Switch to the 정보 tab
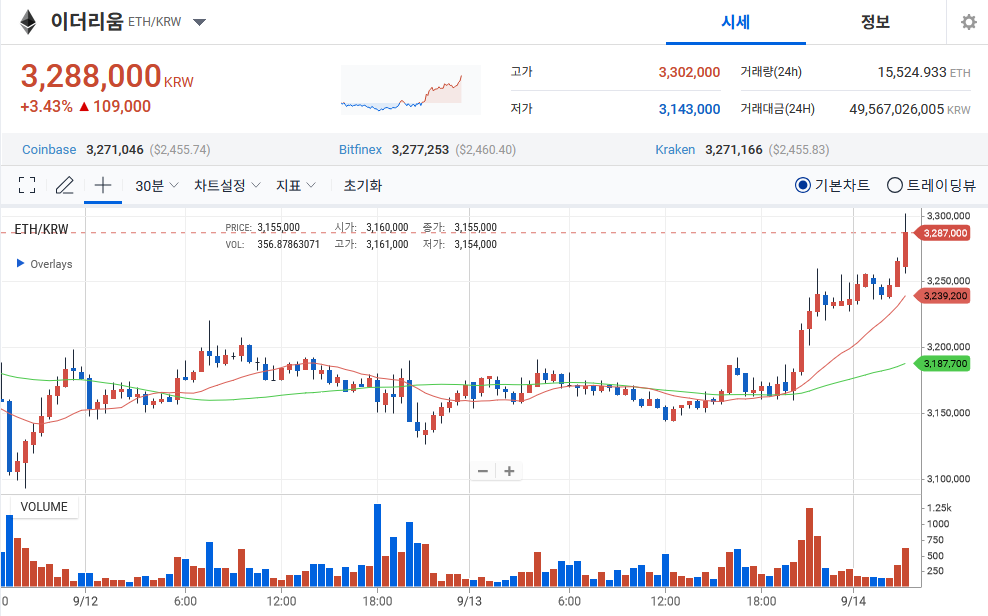This screenshot has width=988, height=616. [875, 23]
